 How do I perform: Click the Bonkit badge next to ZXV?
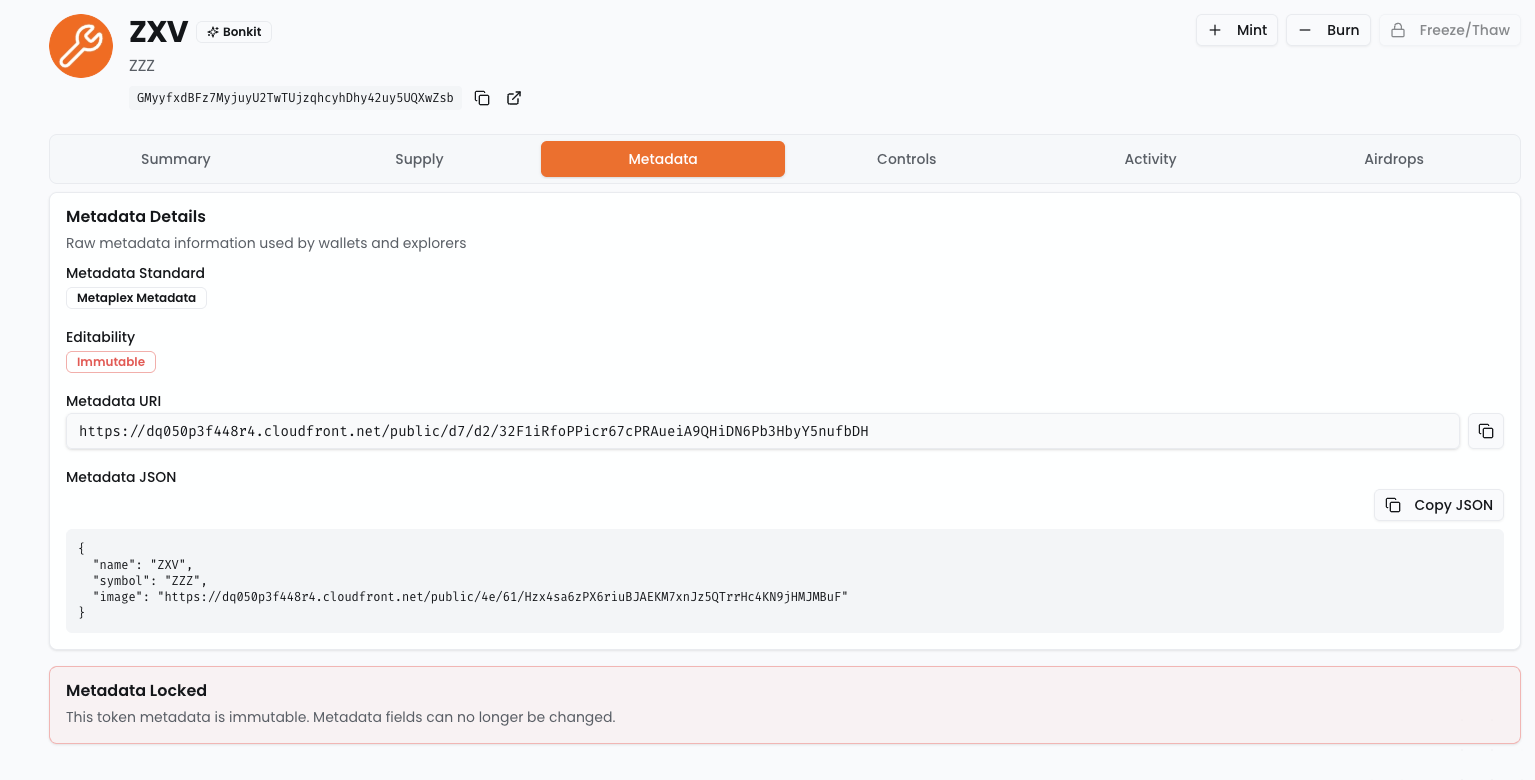click(234, 32)
